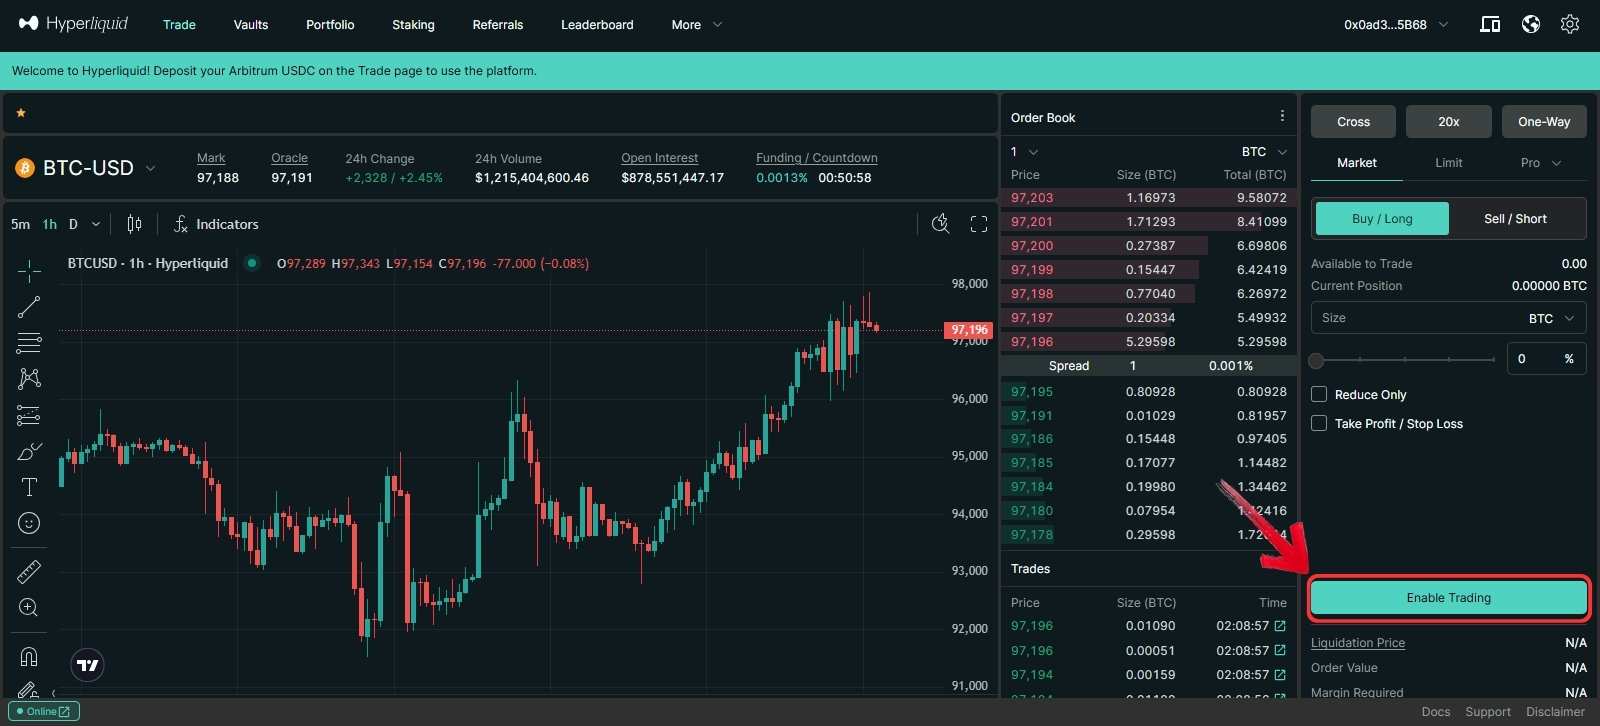Select the 1h chart interval
Viewport: 1600px width, 726px height.
point(50,224)
